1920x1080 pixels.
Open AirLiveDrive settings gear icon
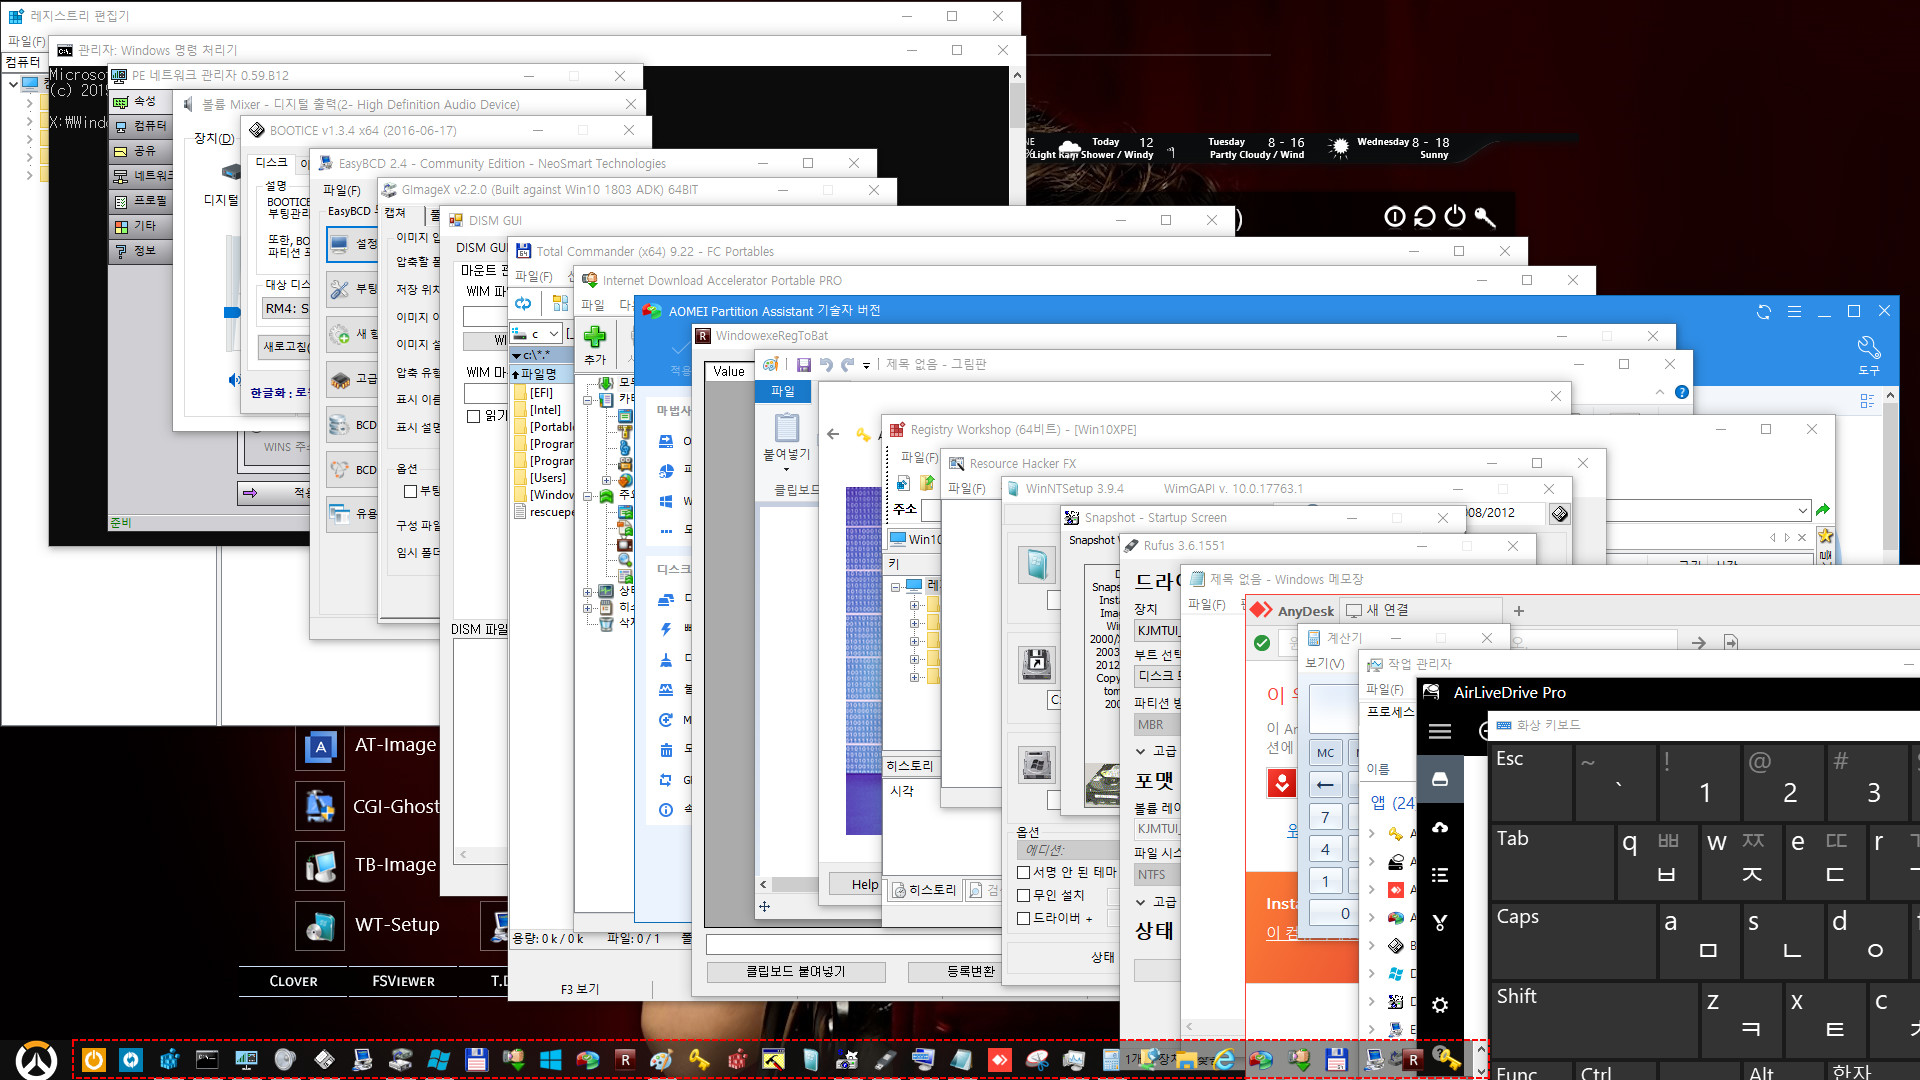click(1440, 1005)
